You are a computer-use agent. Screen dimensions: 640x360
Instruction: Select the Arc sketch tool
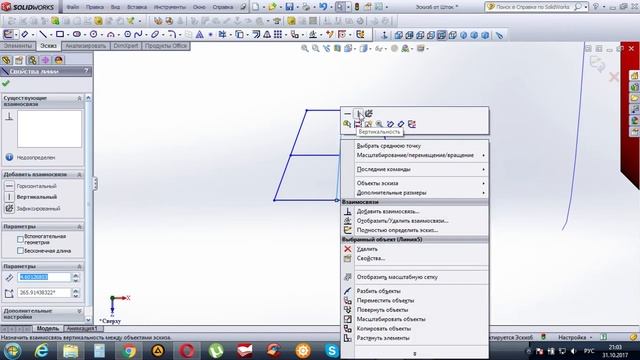tap(110, 35)
